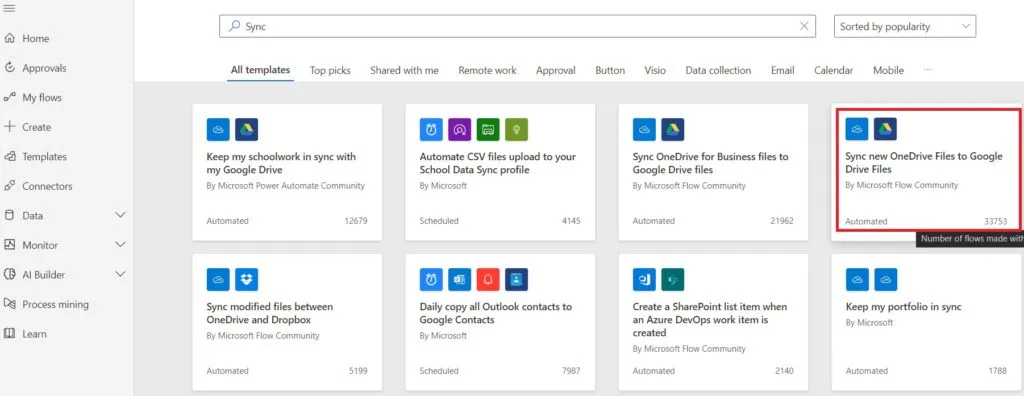Screen dimensions: 1024x396
Task: Click the search magnifier icon
Action: coord(234,26)
